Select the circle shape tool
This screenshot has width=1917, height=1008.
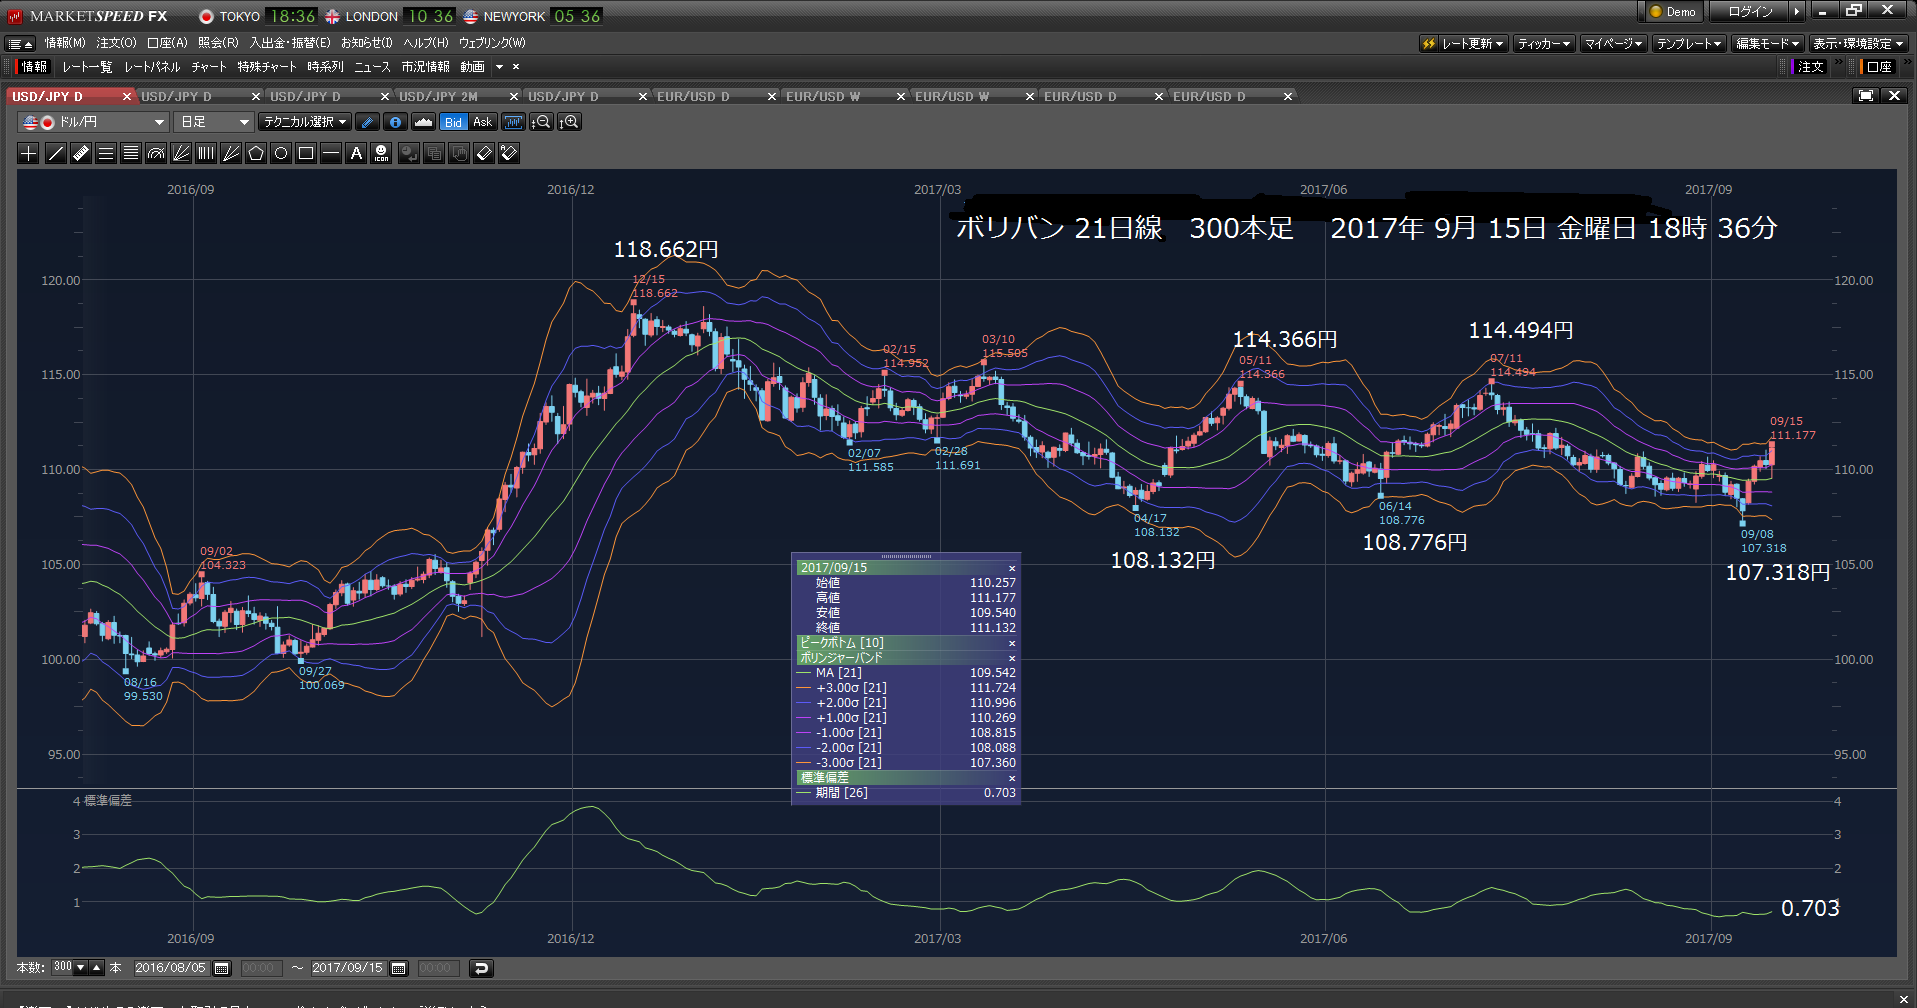[281, 153]
